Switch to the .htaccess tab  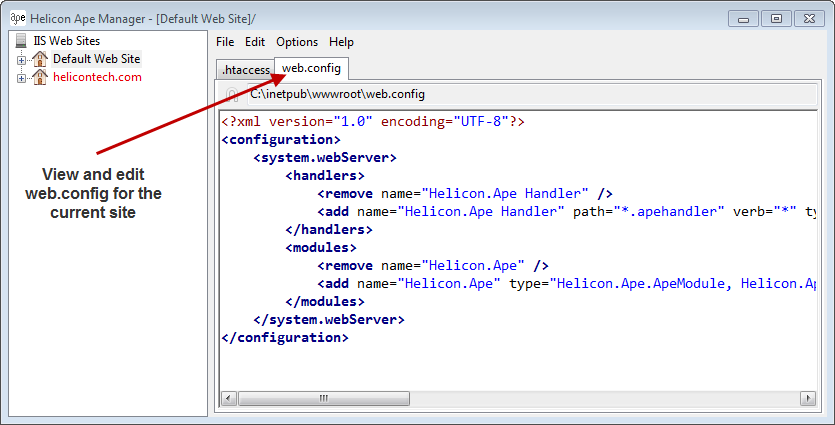point(245,70)
